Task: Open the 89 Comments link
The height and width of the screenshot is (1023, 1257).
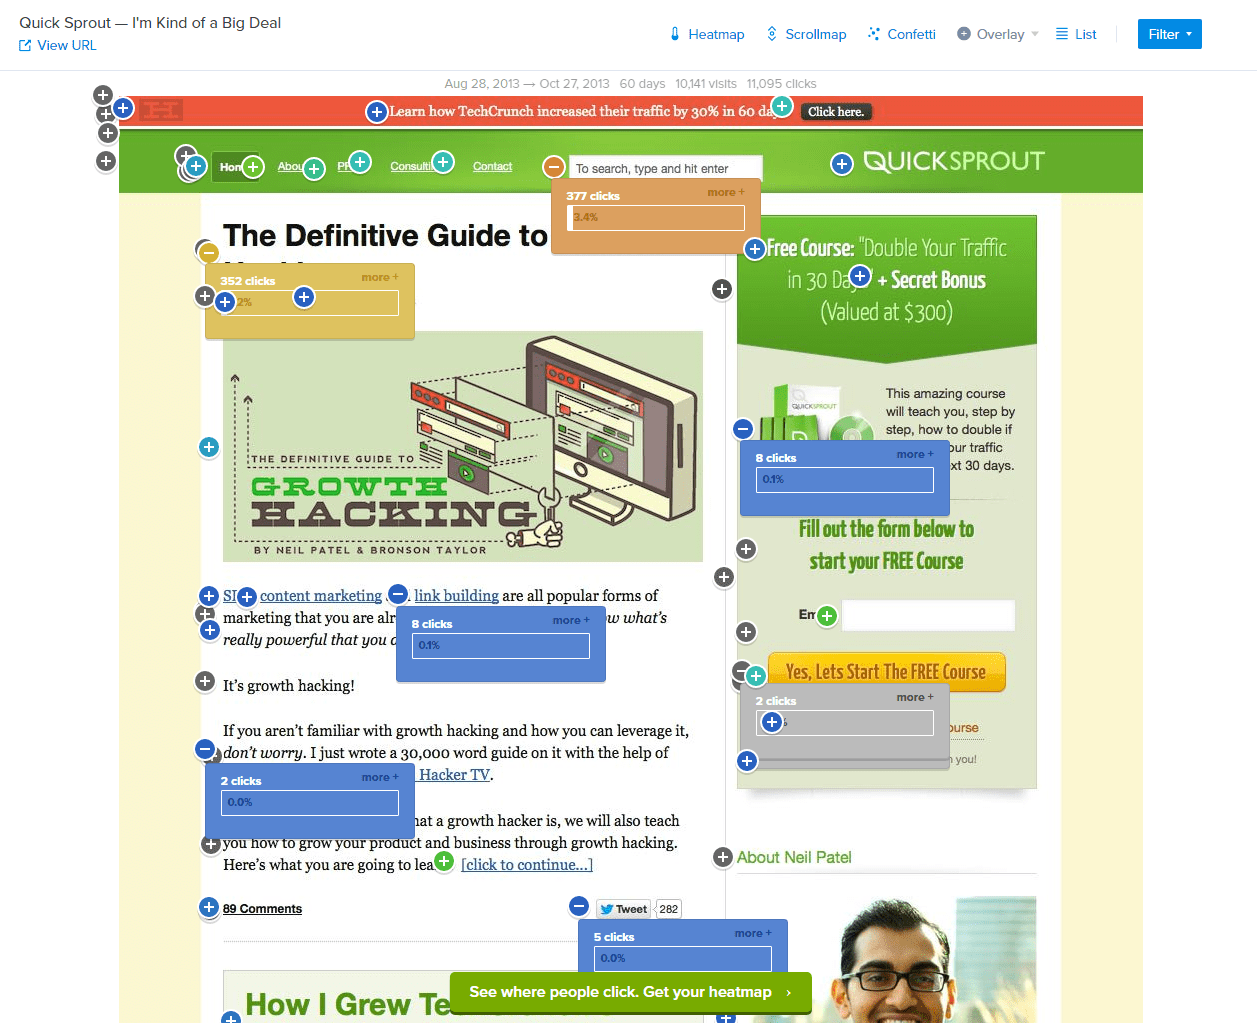Action: tap(262, 909)
